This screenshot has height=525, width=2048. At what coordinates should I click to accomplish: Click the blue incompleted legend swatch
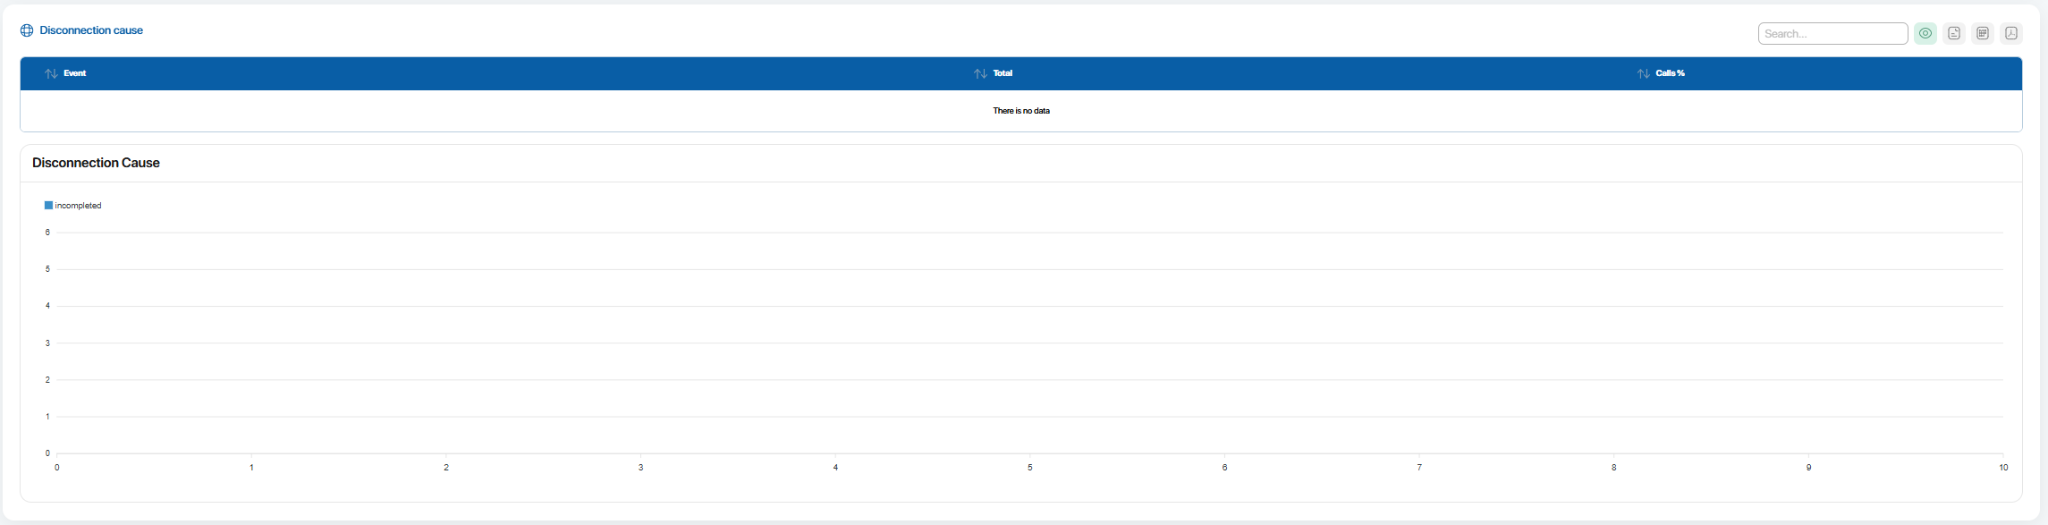click(48, 205)
